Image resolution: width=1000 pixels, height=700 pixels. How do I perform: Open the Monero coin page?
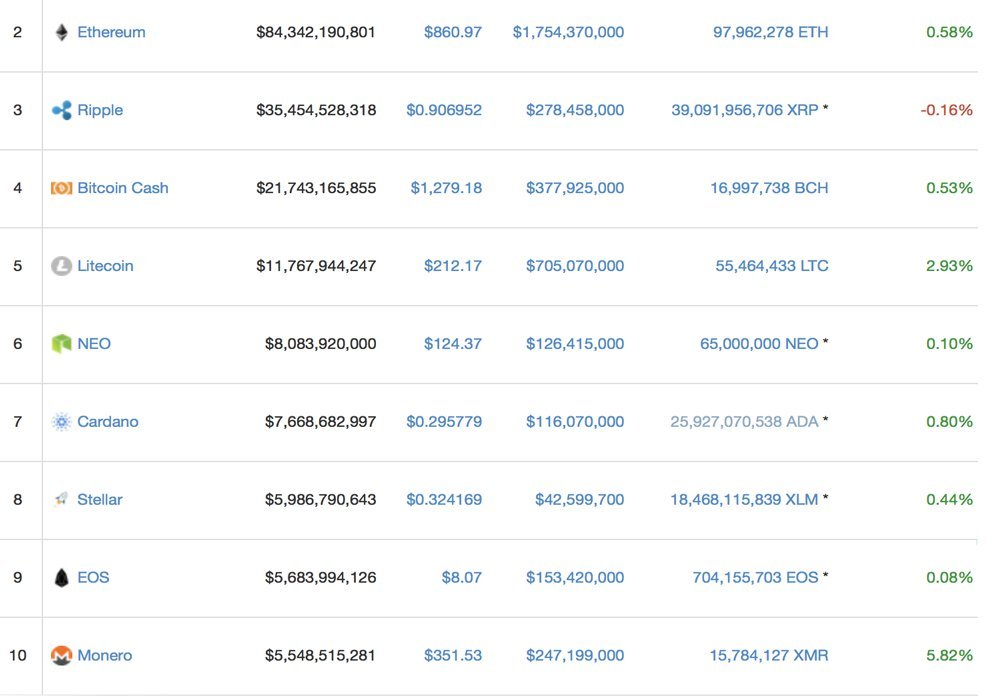pos(105,655)
